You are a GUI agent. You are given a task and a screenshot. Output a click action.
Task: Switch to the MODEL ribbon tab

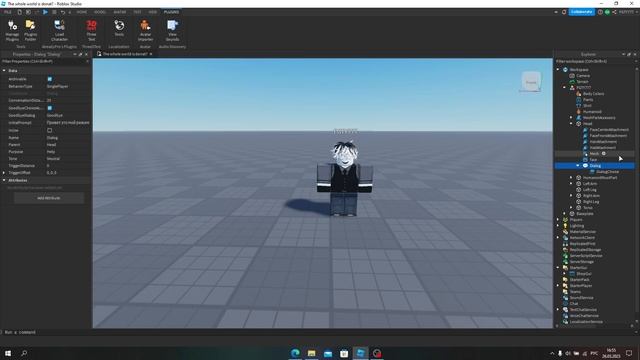click(x=100, y=12)
